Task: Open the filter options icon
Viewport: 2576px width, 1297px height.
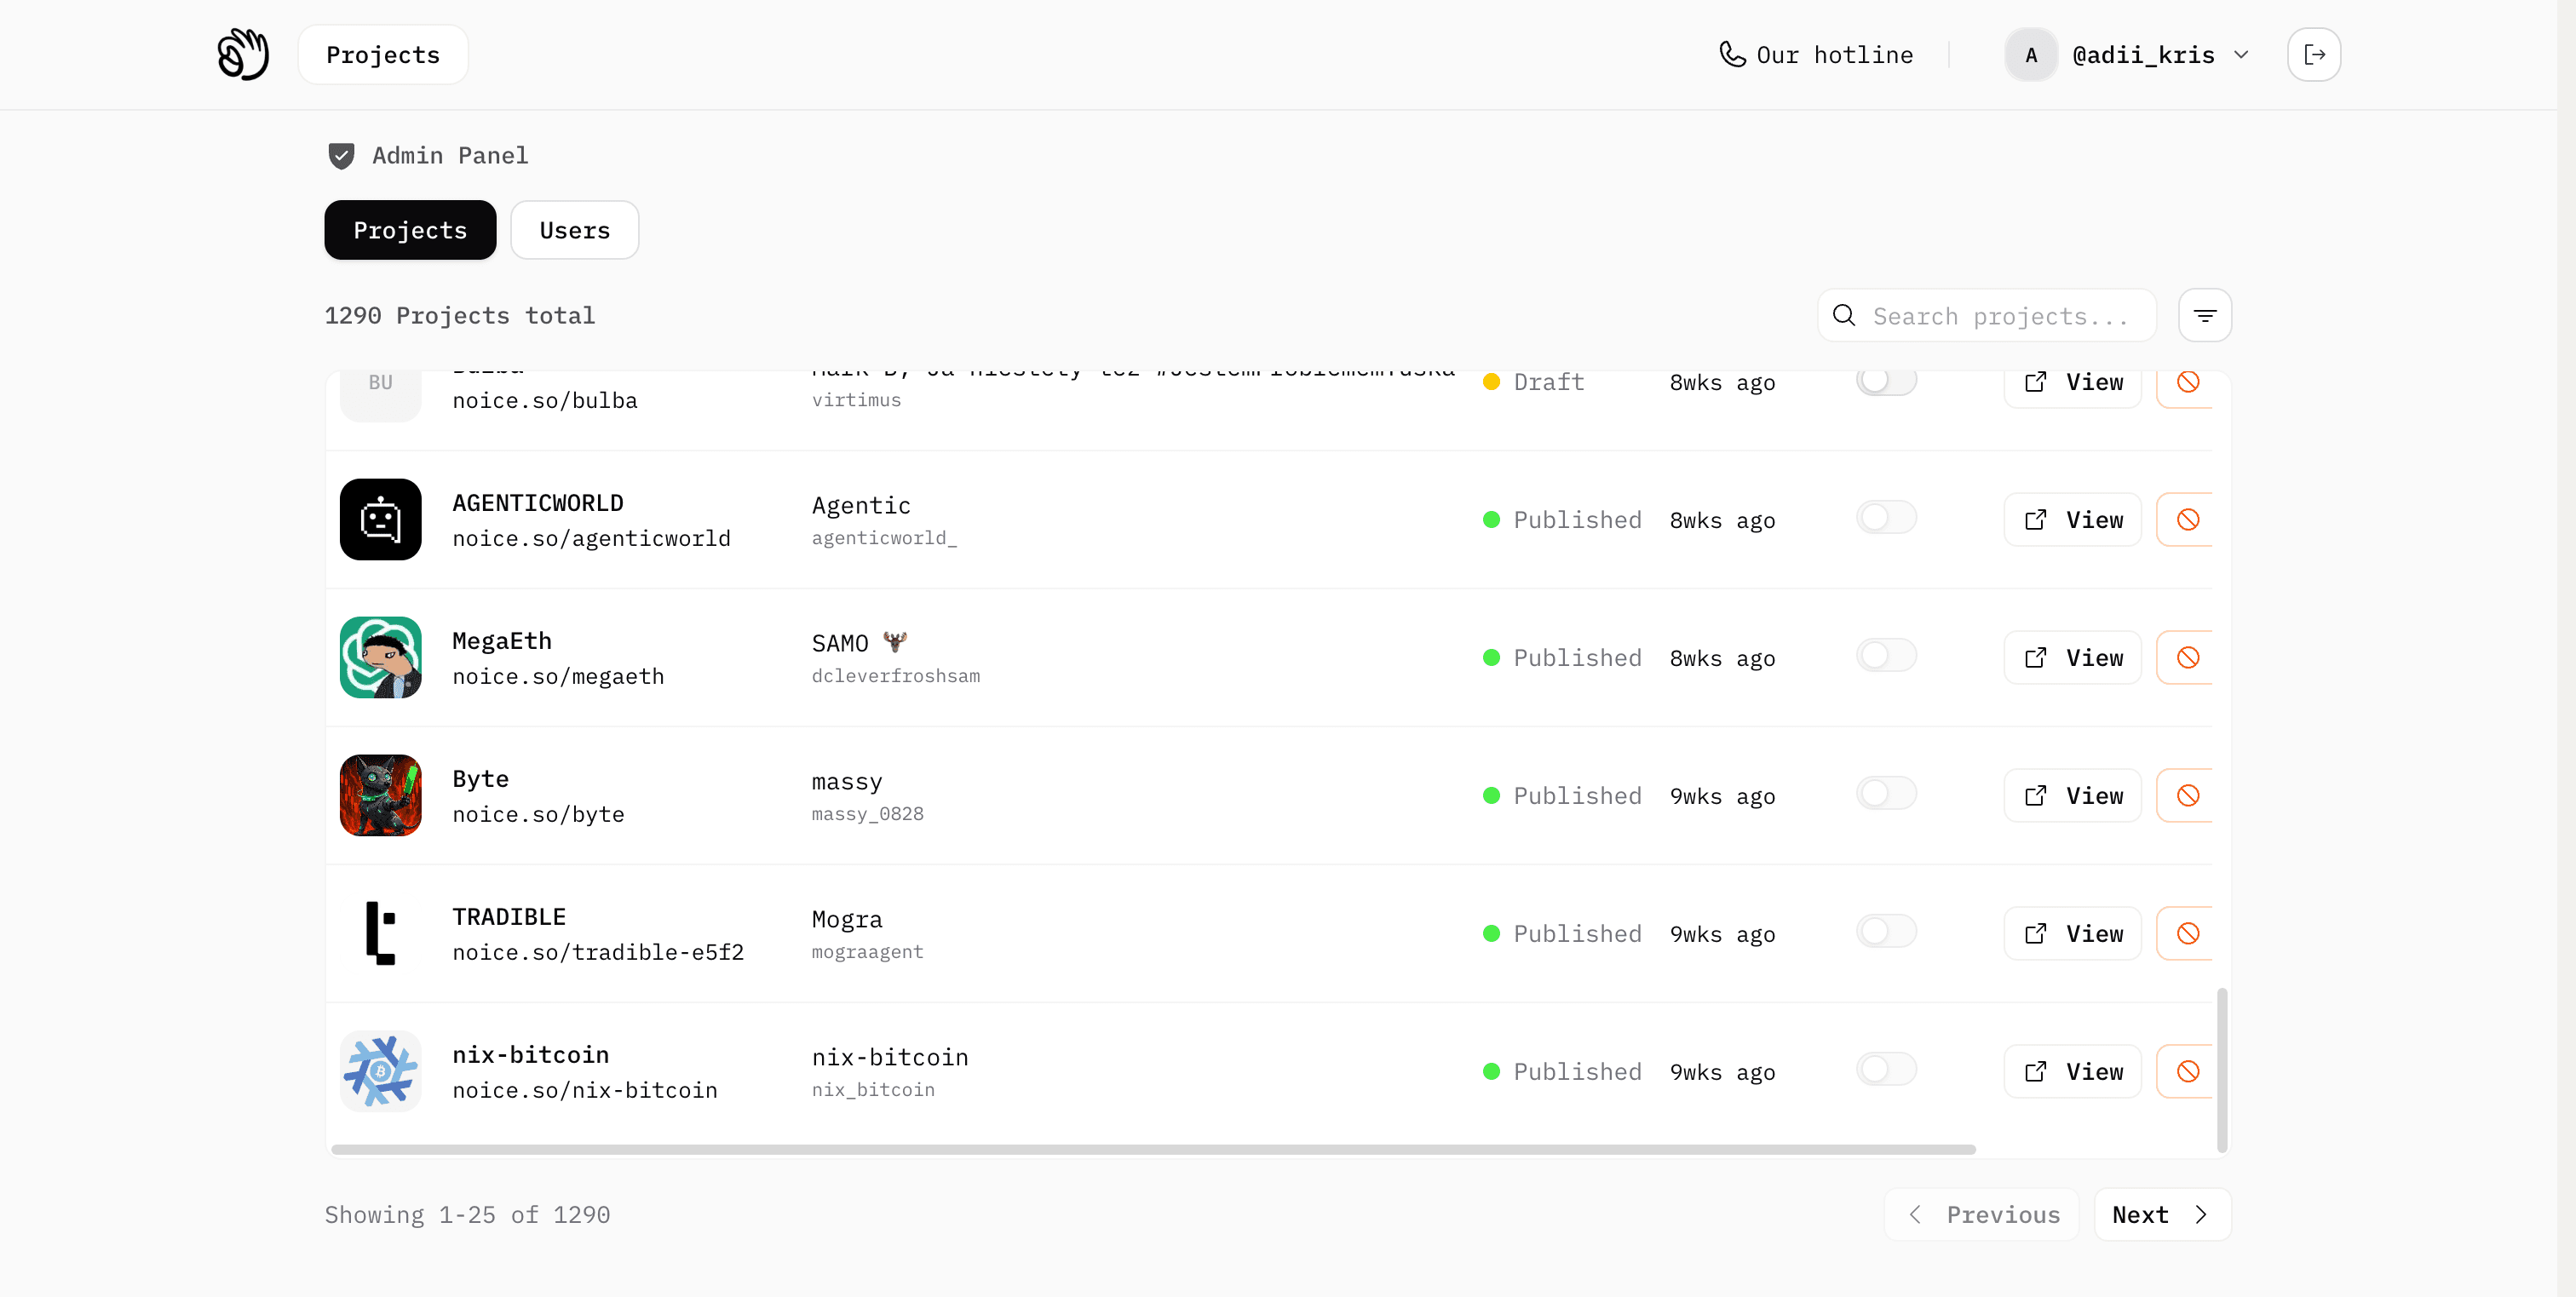Action: (x=2204, y=316)
